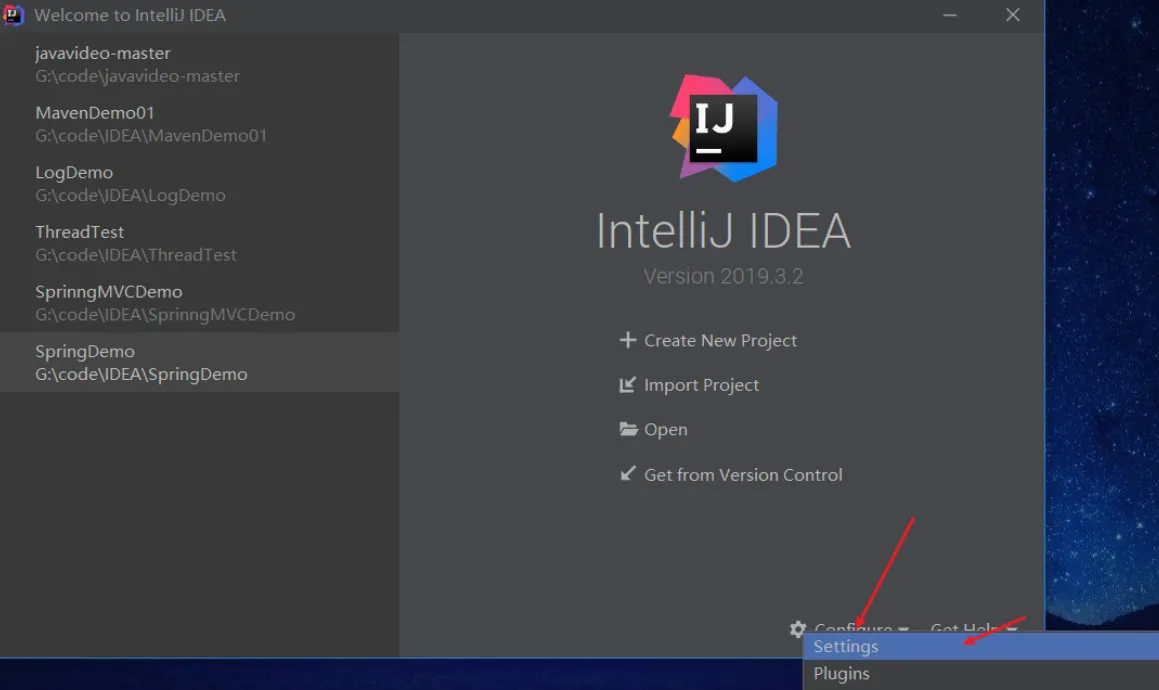The image size is (1159, 690).
Task: Click the Get from Version Control link
Action: [743, 475]
